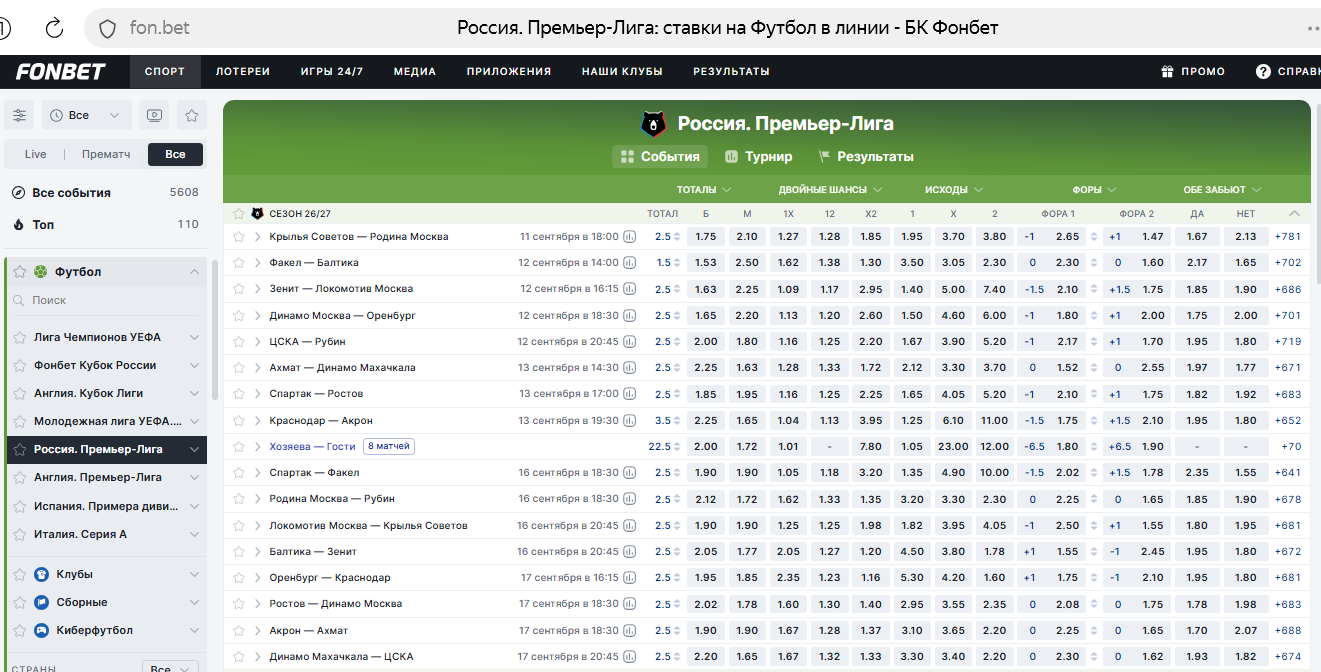Open the ФОРЫ column dropdown
This screenshot has height=672, width=1321.
[x=1094, y=189]
